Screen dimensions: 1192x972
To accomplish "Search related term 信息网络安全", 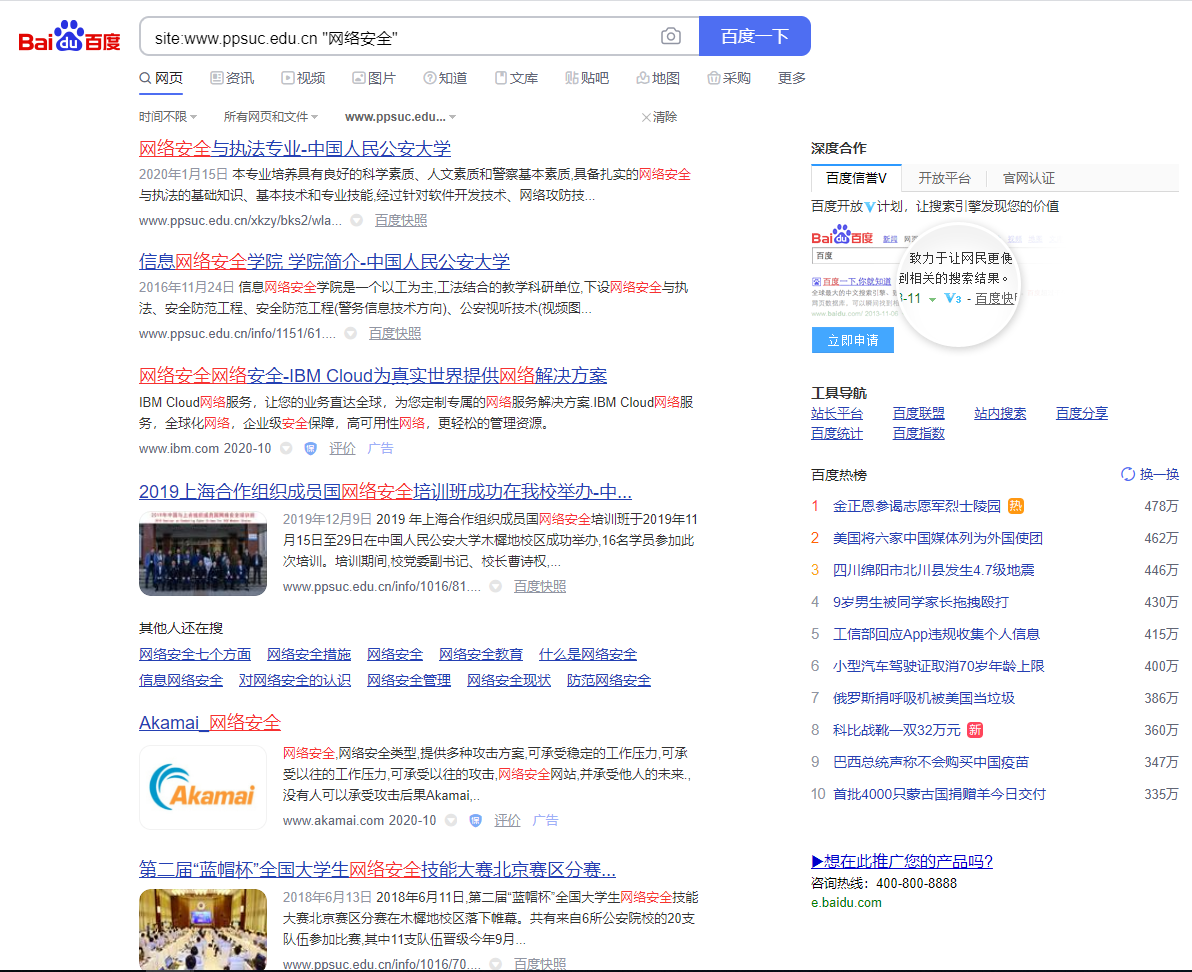I will [x=181, y=680].
